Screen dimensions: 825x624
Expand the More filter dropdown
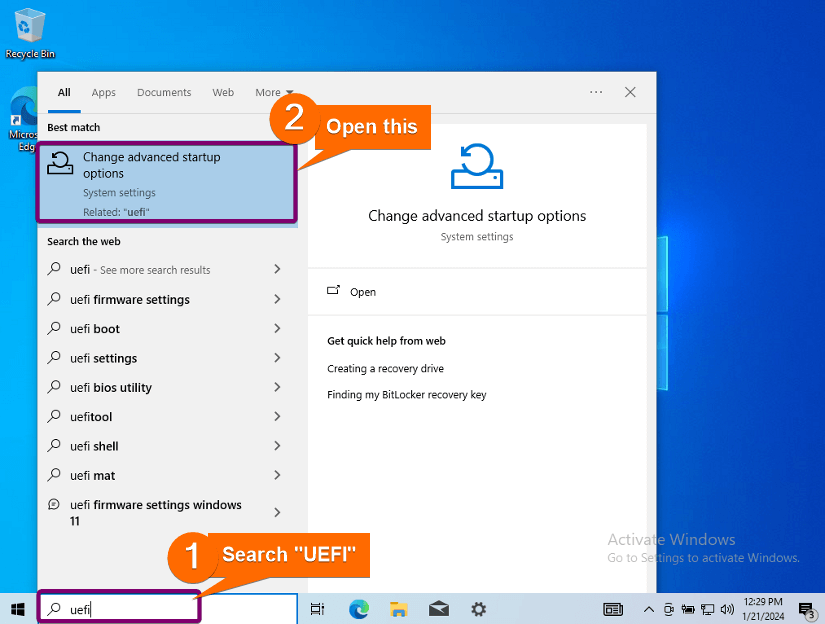click(274, 93)
